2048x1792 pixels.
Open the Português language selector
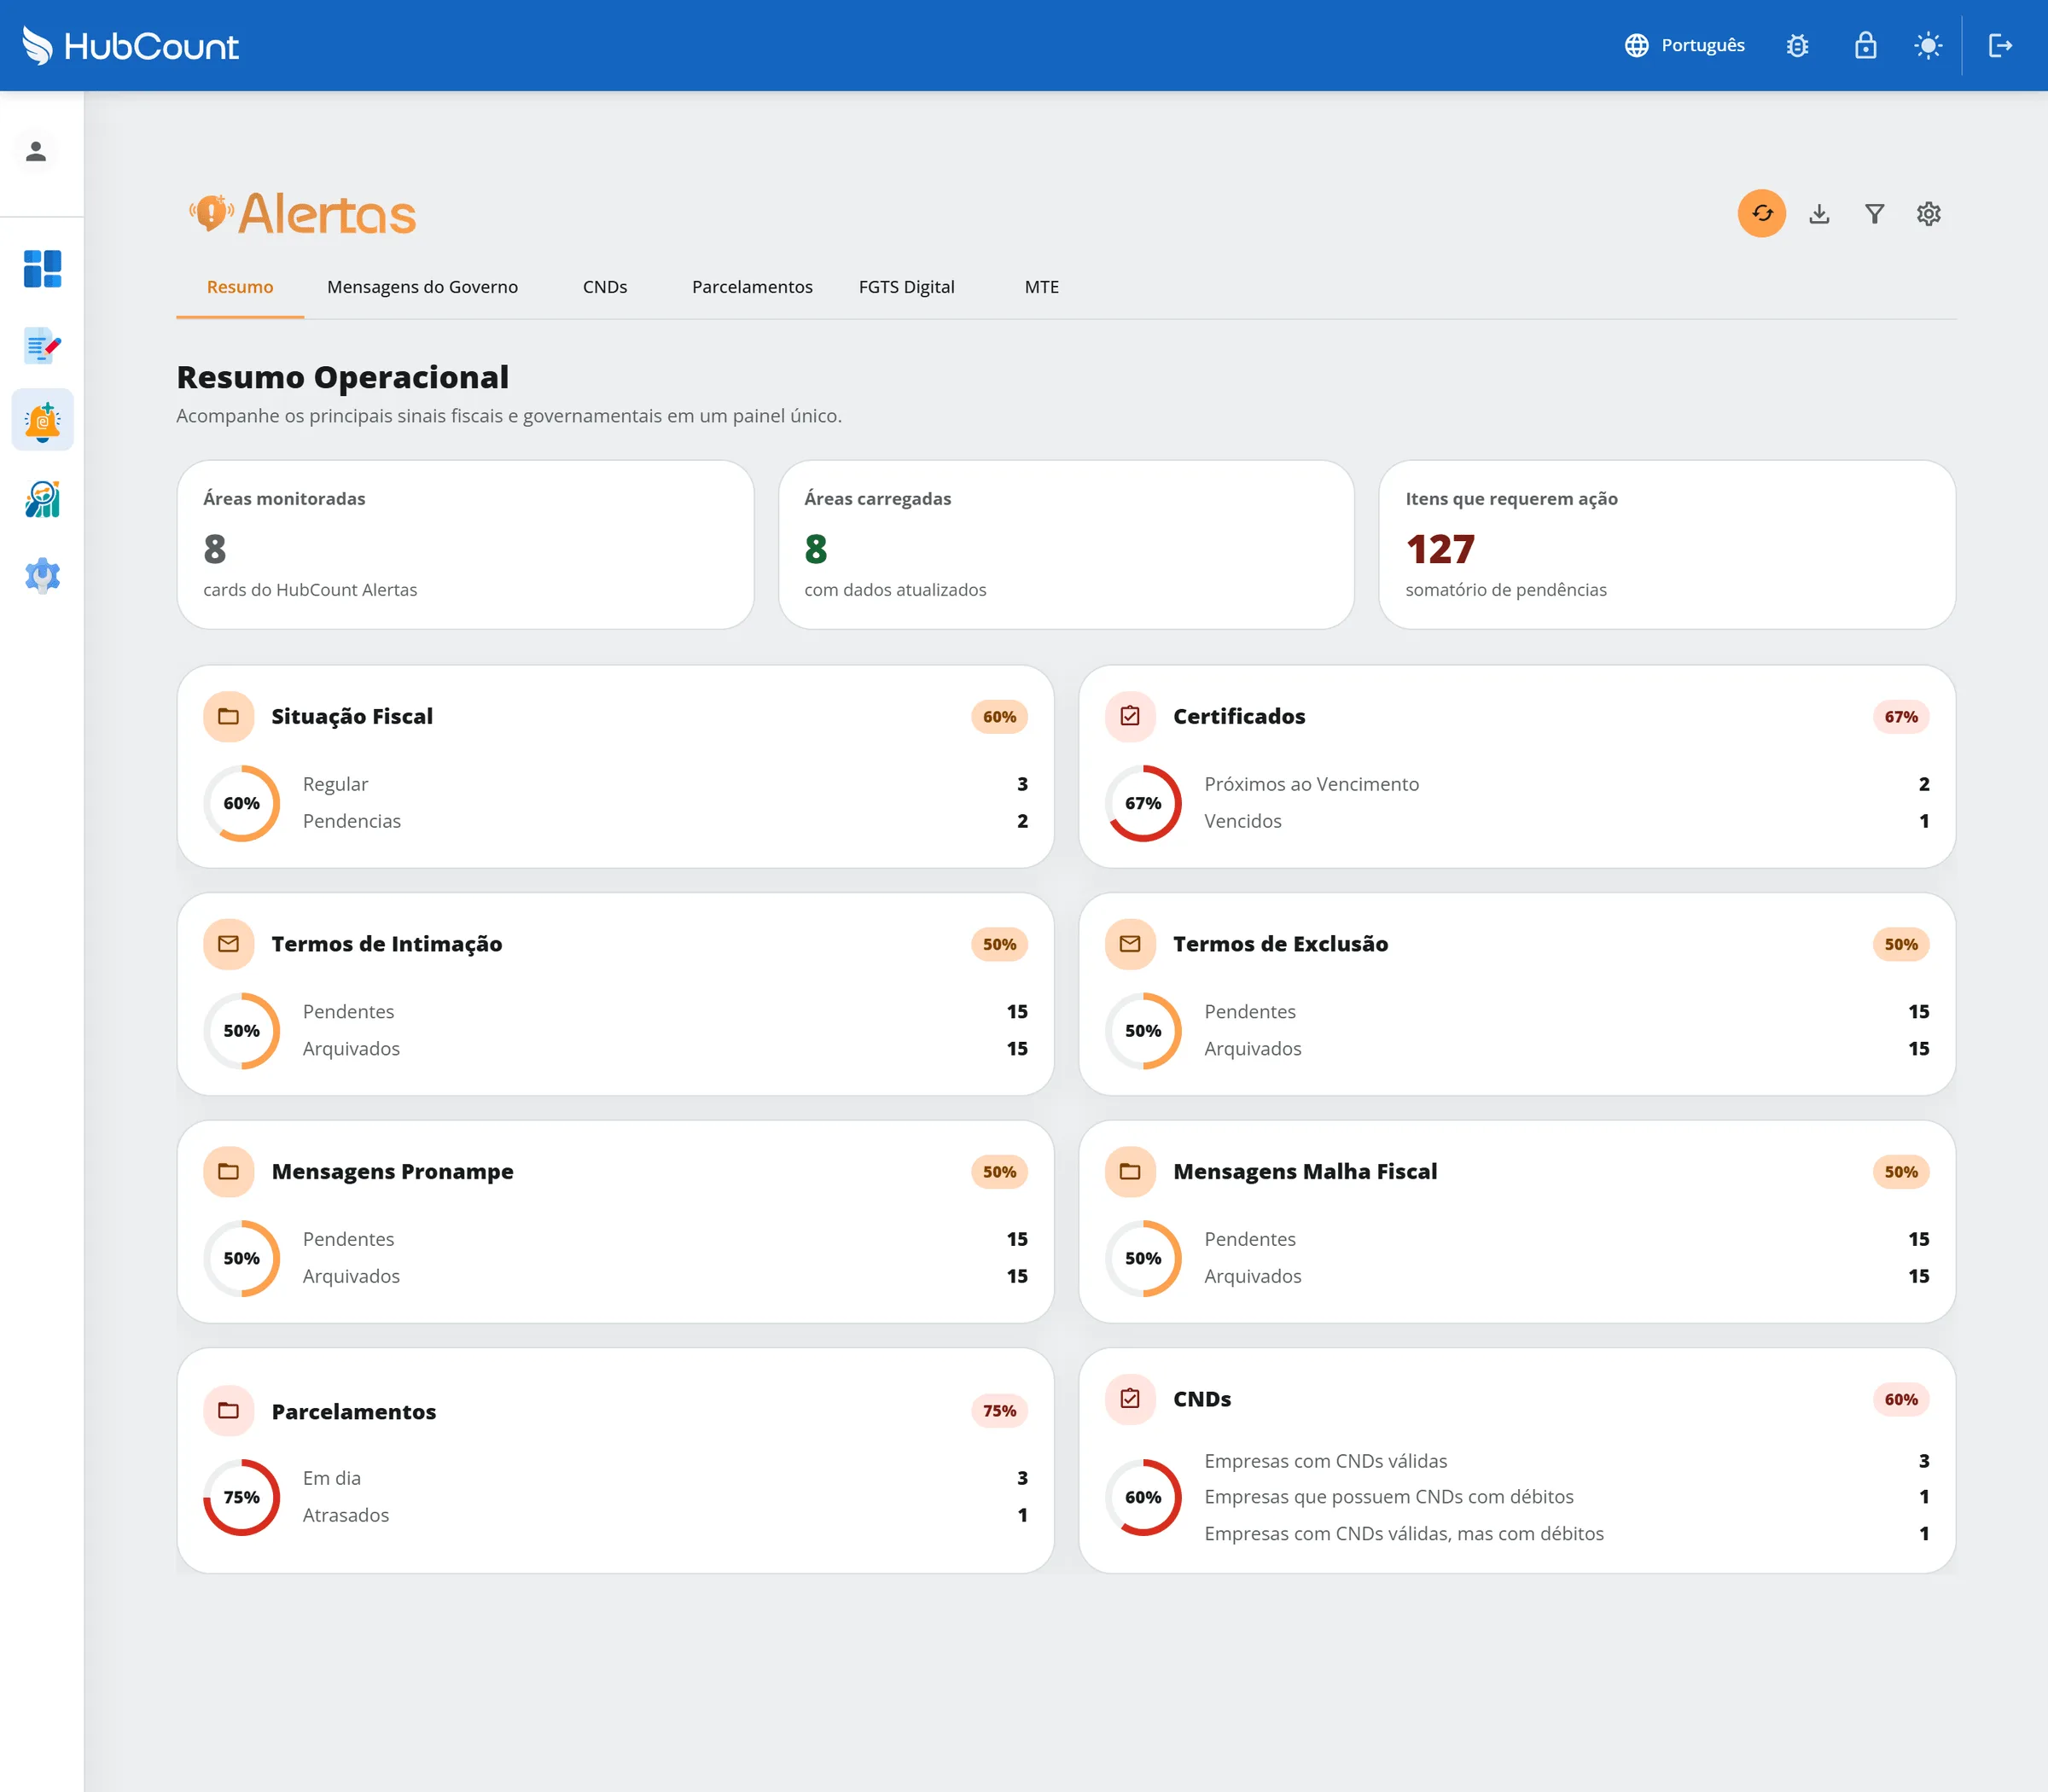(1684, 45)
